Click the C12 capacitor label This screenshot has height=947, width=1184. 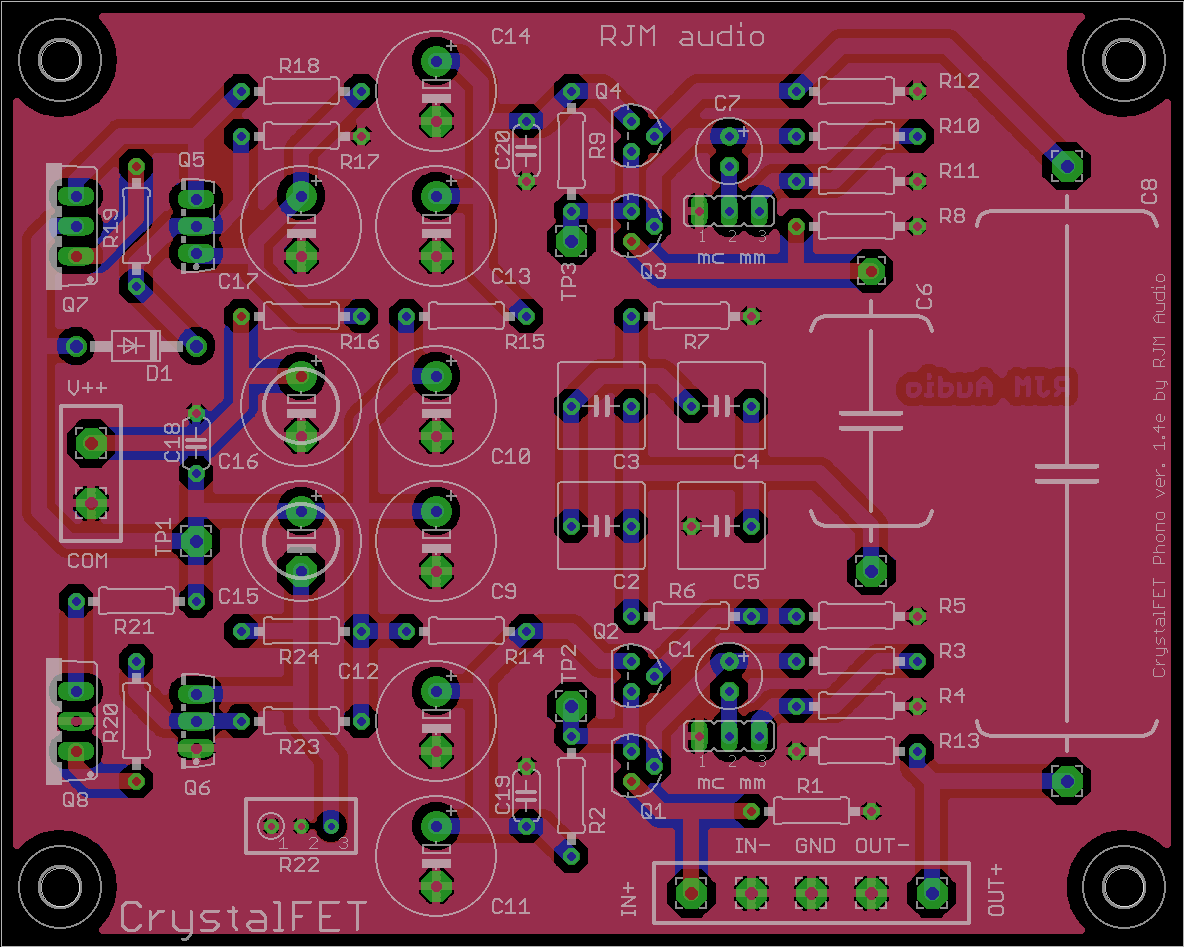(x=358, y=671)
